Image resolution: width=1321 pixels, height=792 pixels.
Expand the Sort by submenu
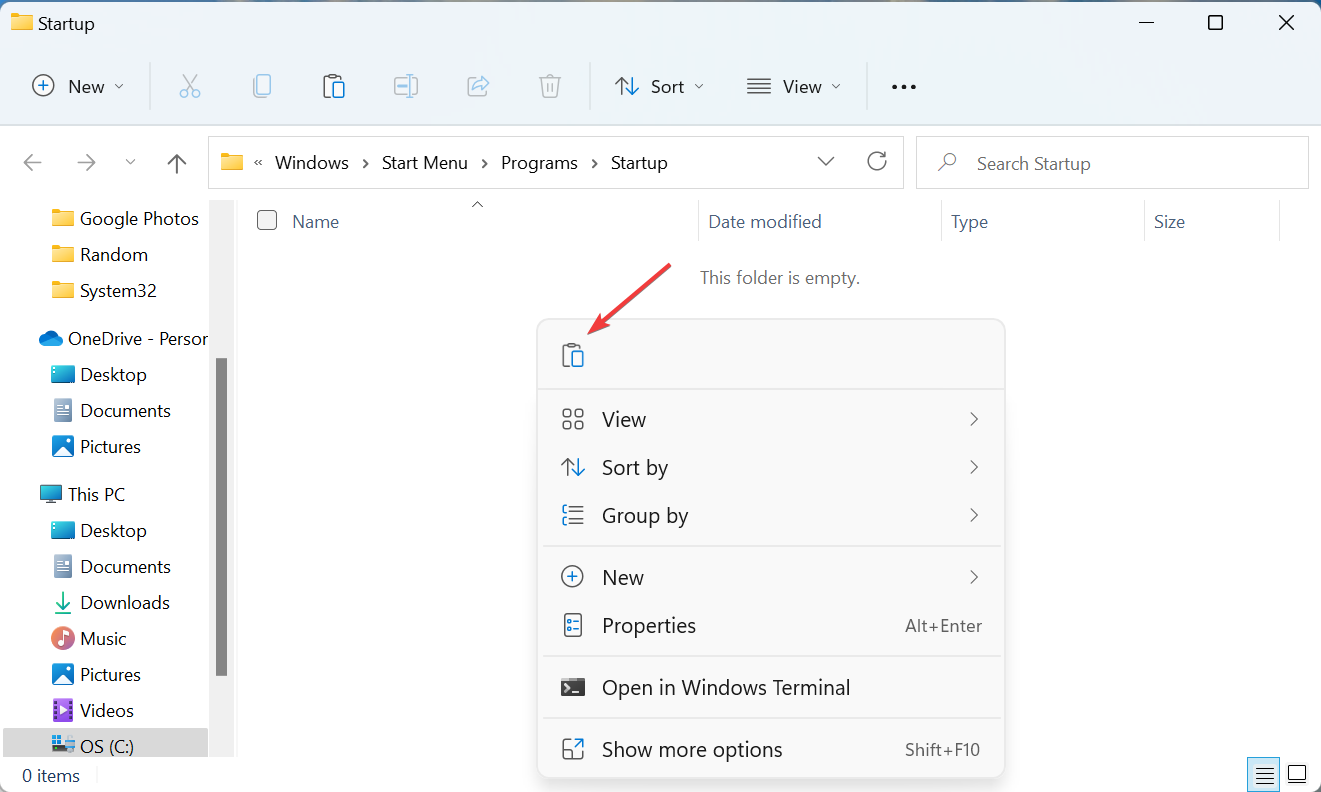(x=771, y=467)
